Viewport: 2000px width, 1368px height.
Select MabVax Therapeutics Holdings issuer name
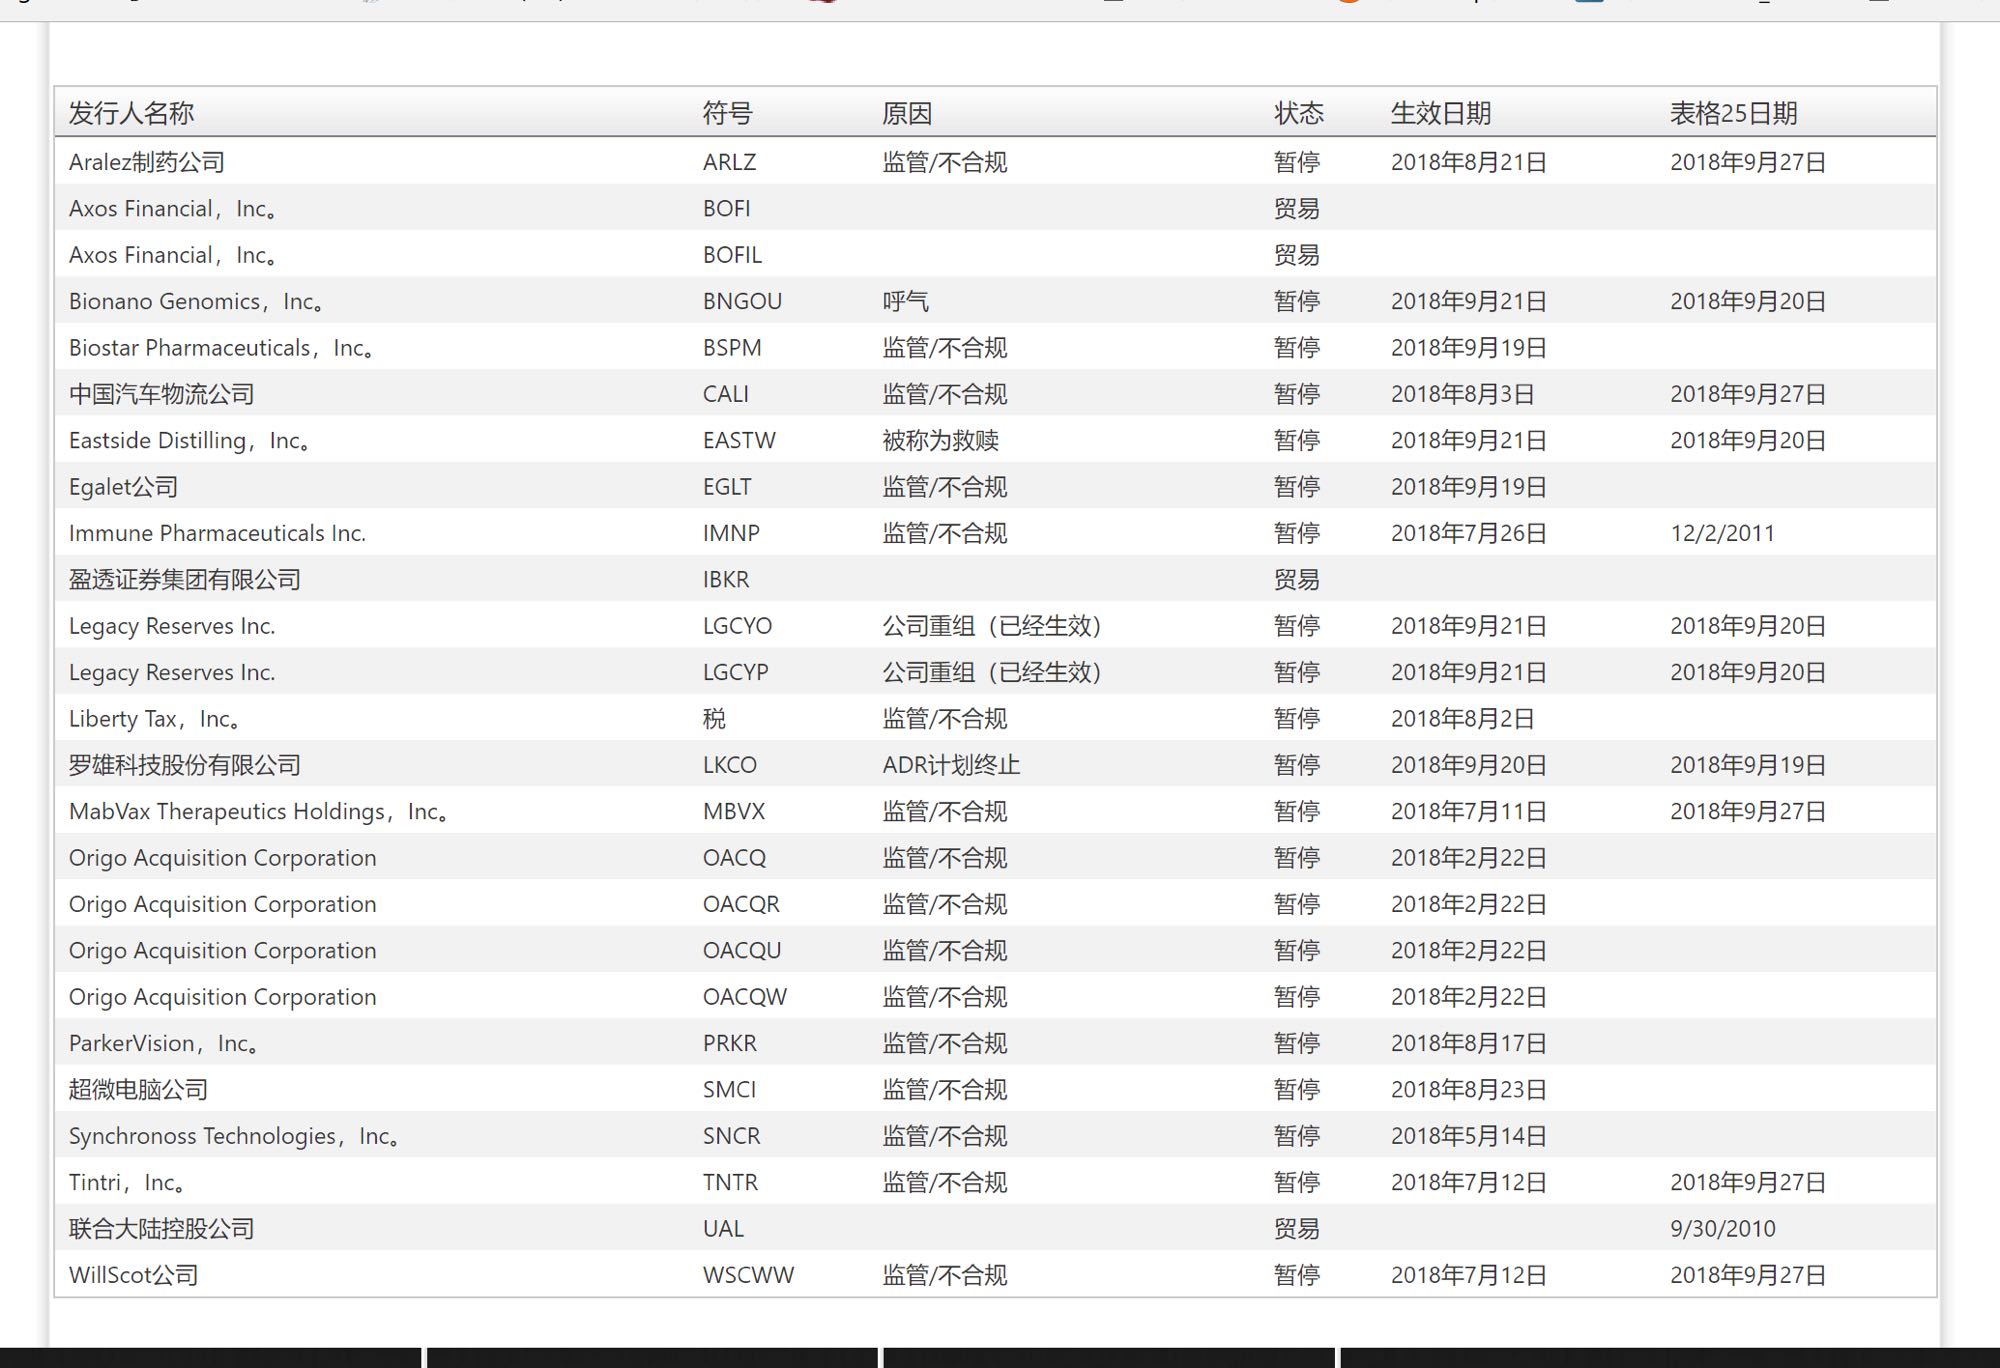pos(258,812)
